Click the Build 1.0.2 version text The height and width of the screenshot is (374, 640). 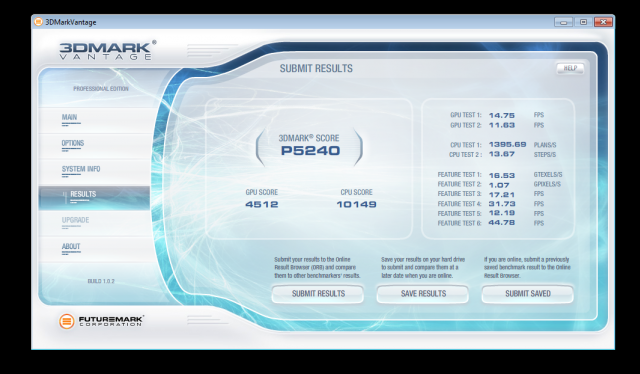click(101, 281)
